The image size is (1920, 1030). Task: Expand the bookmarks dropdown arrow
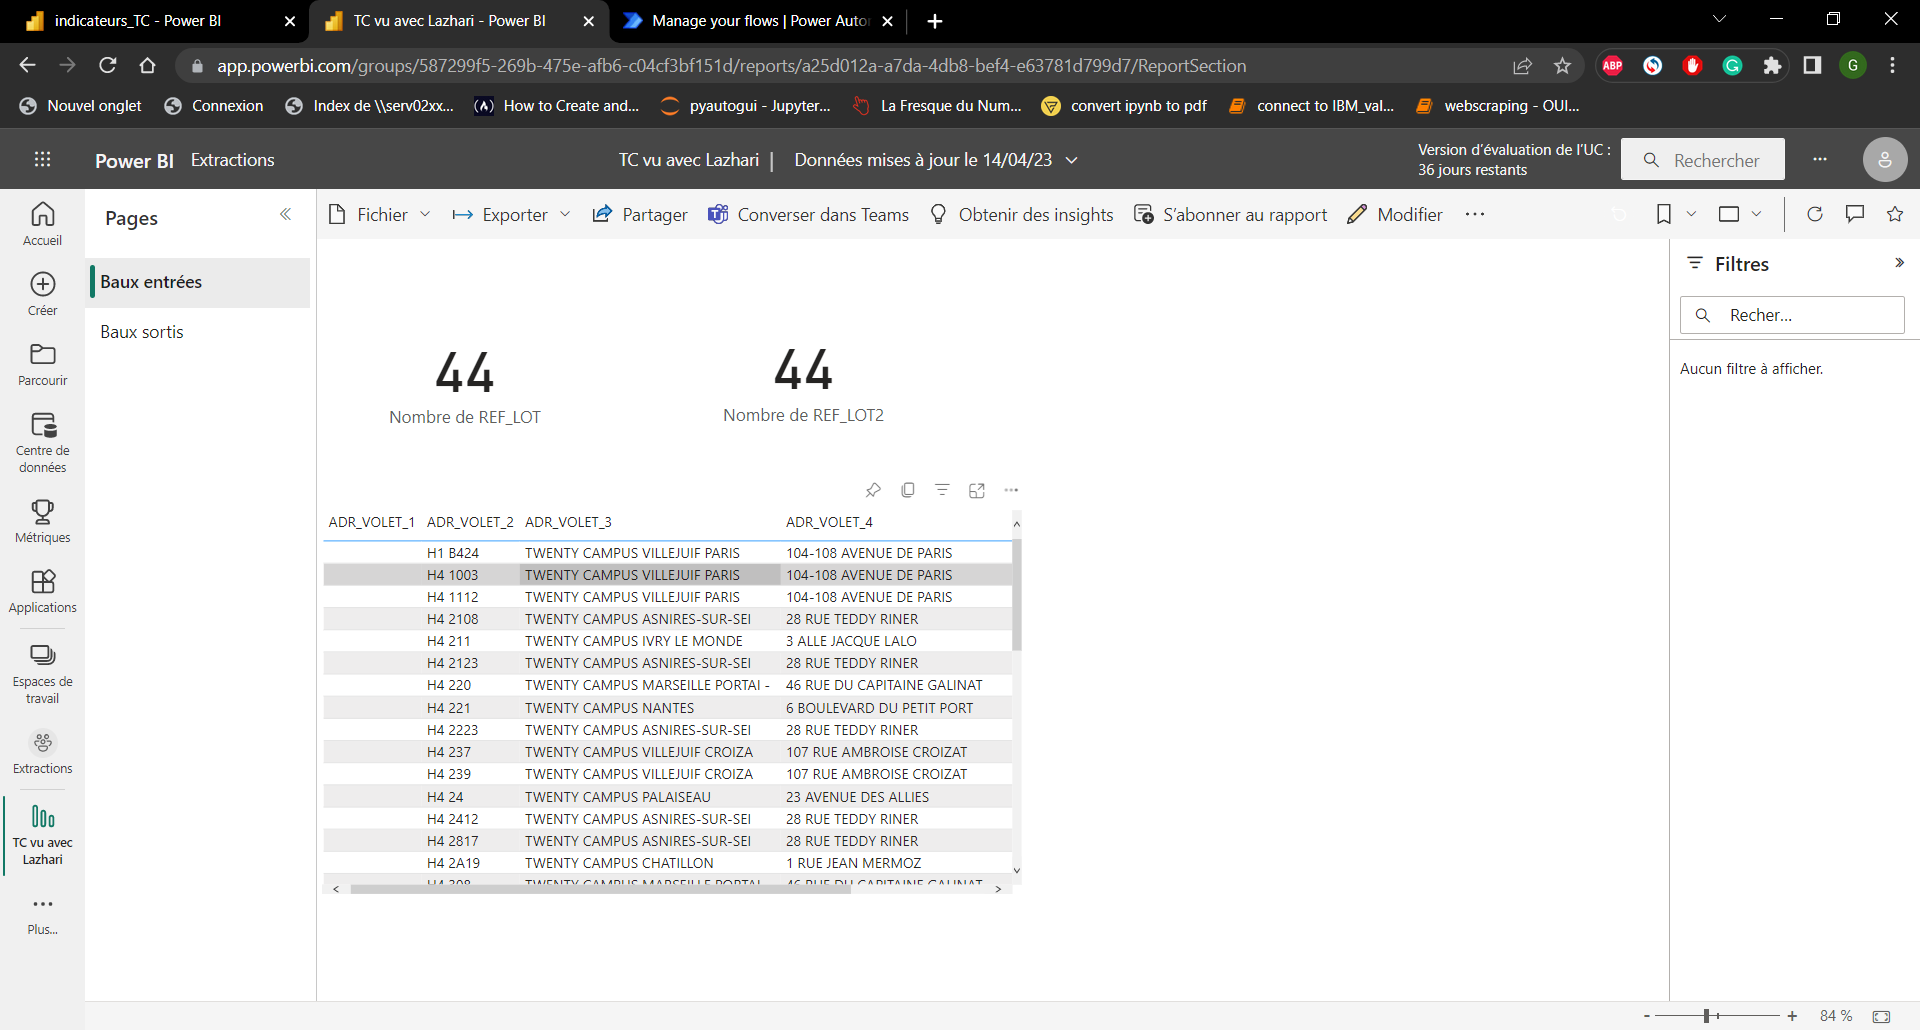(x=1691, y=214)
